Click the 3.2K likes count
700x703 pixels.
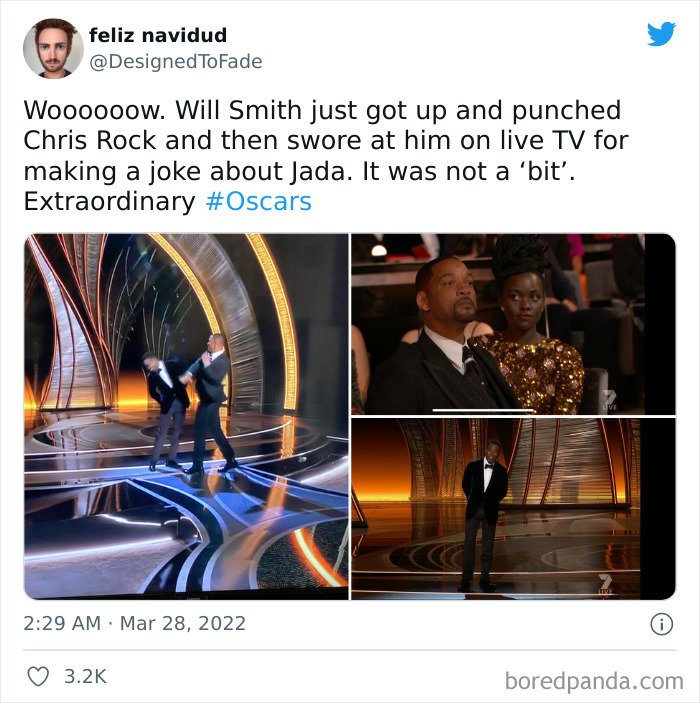[x=85, y=677]
